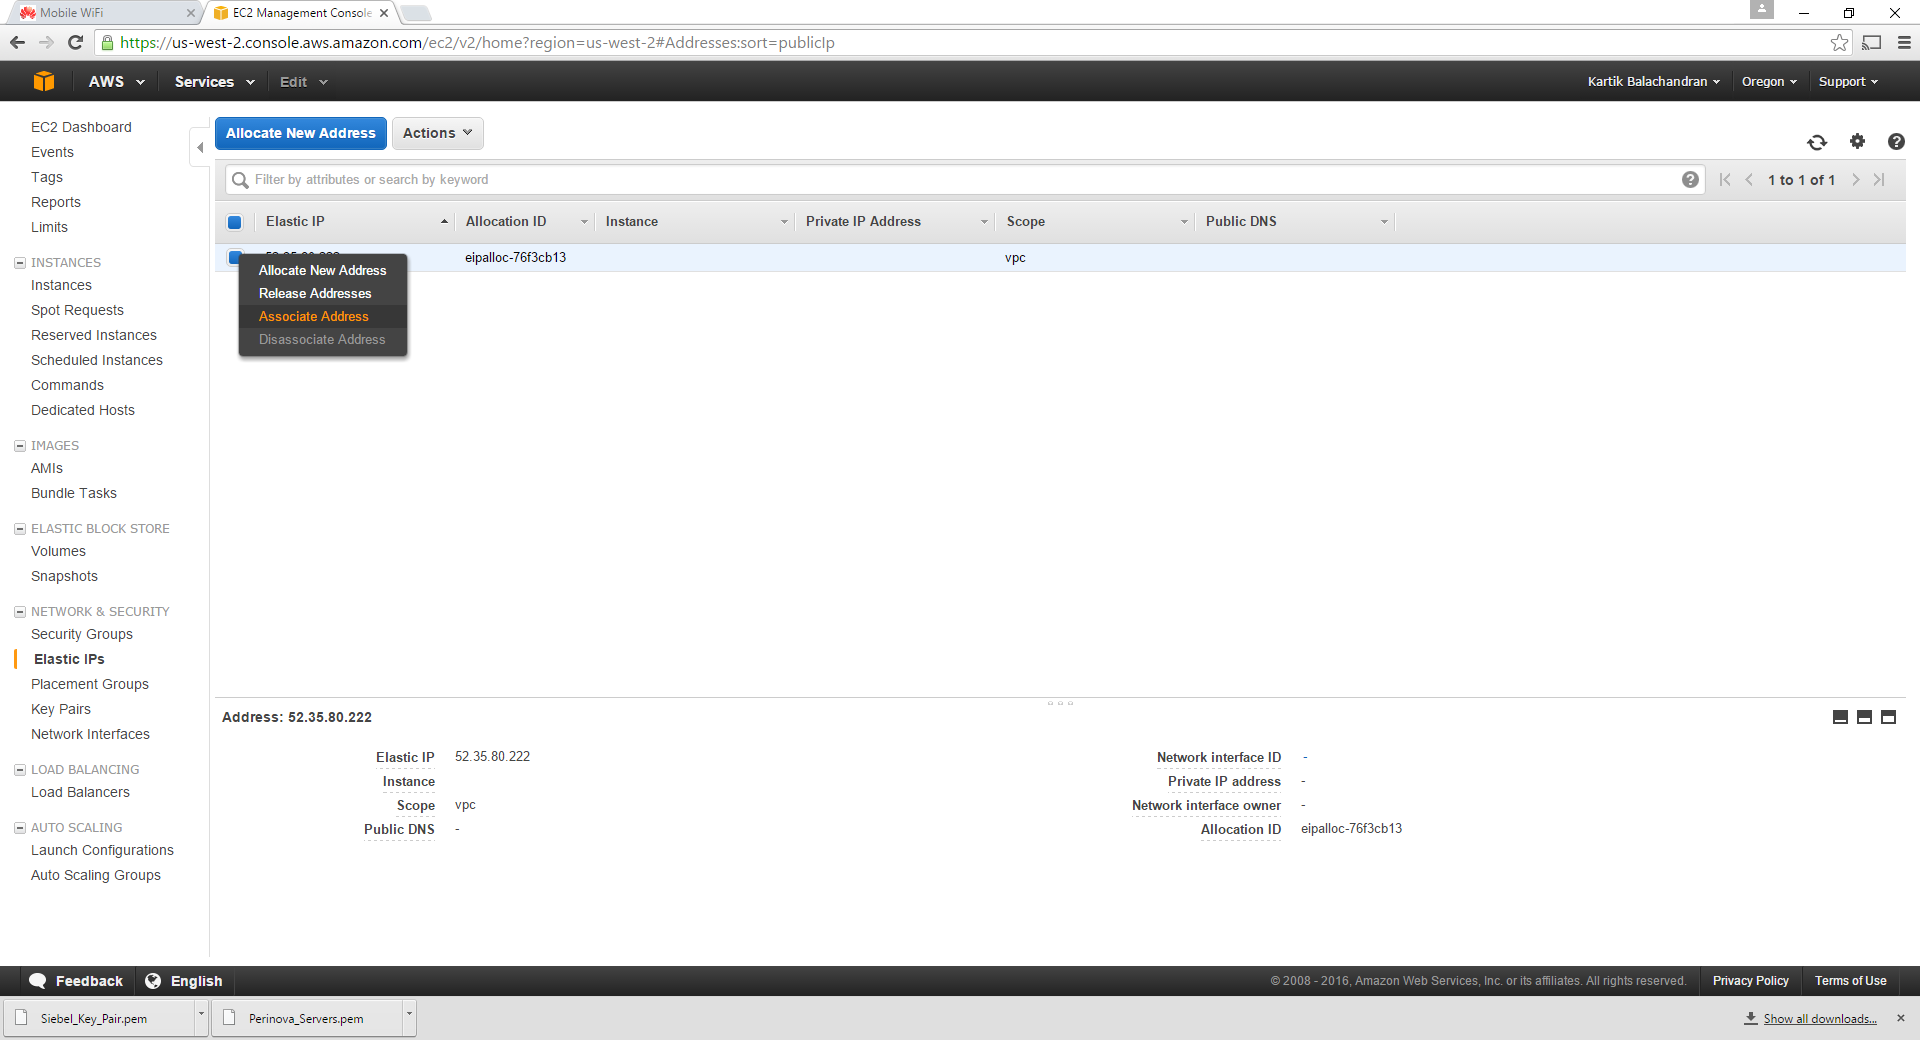Open the Kartik Balachandran account menu
Image resolution: width=1920 pixels, height=1040 pixels.
(x=1653, y=82)
